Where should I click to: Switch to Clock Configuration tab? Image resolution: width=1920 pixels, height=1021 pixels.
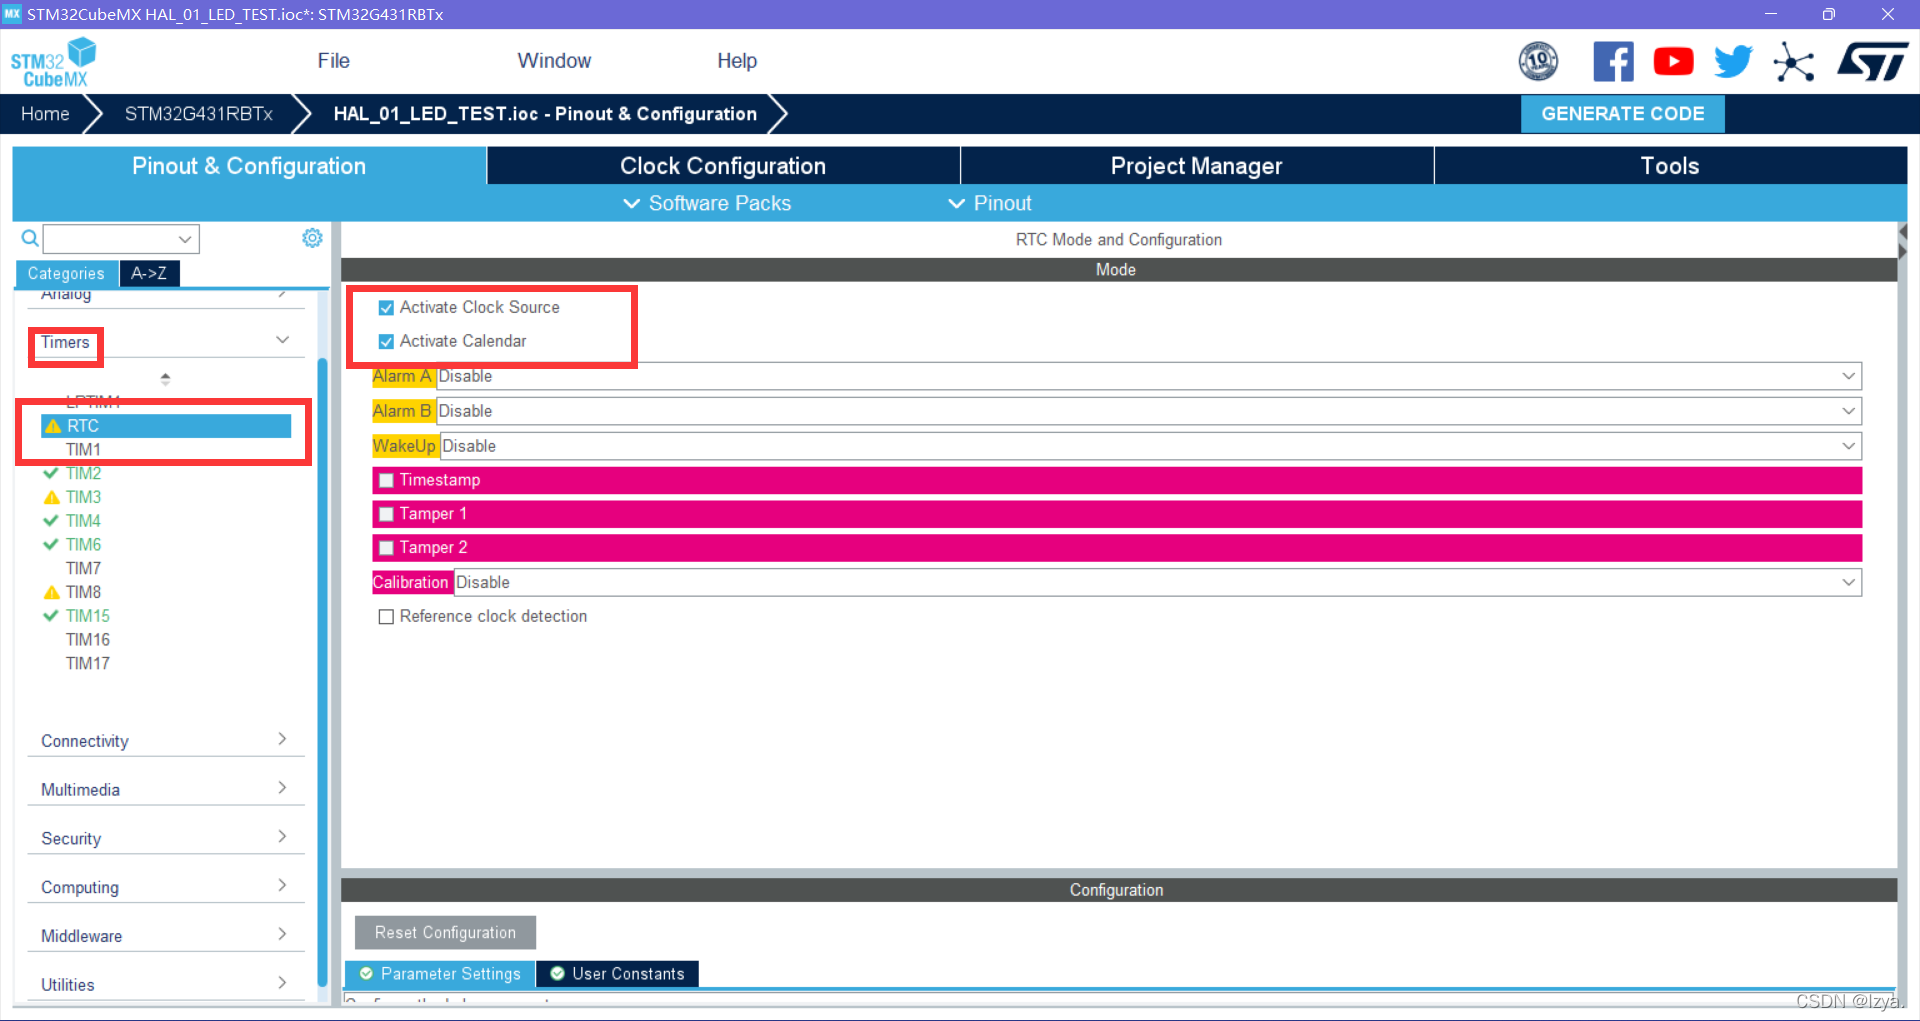coord(723,166)
